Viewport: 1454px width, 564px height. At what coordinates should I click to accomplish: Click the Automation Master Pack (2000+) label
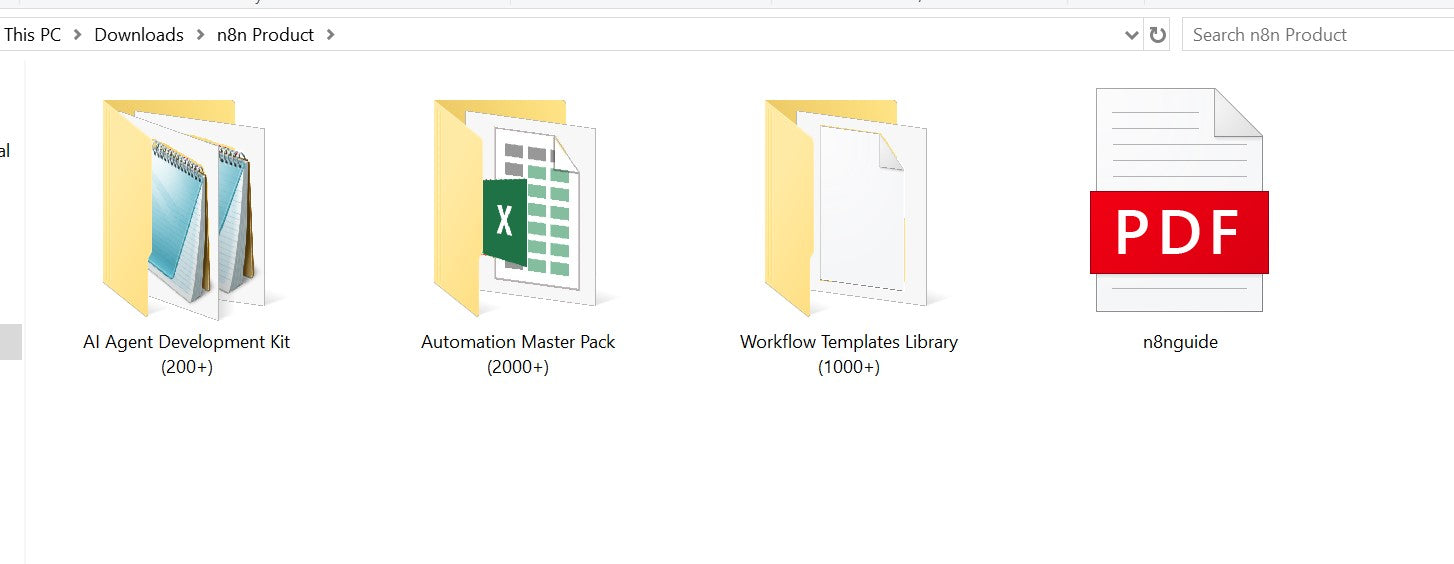coord(518,354)
